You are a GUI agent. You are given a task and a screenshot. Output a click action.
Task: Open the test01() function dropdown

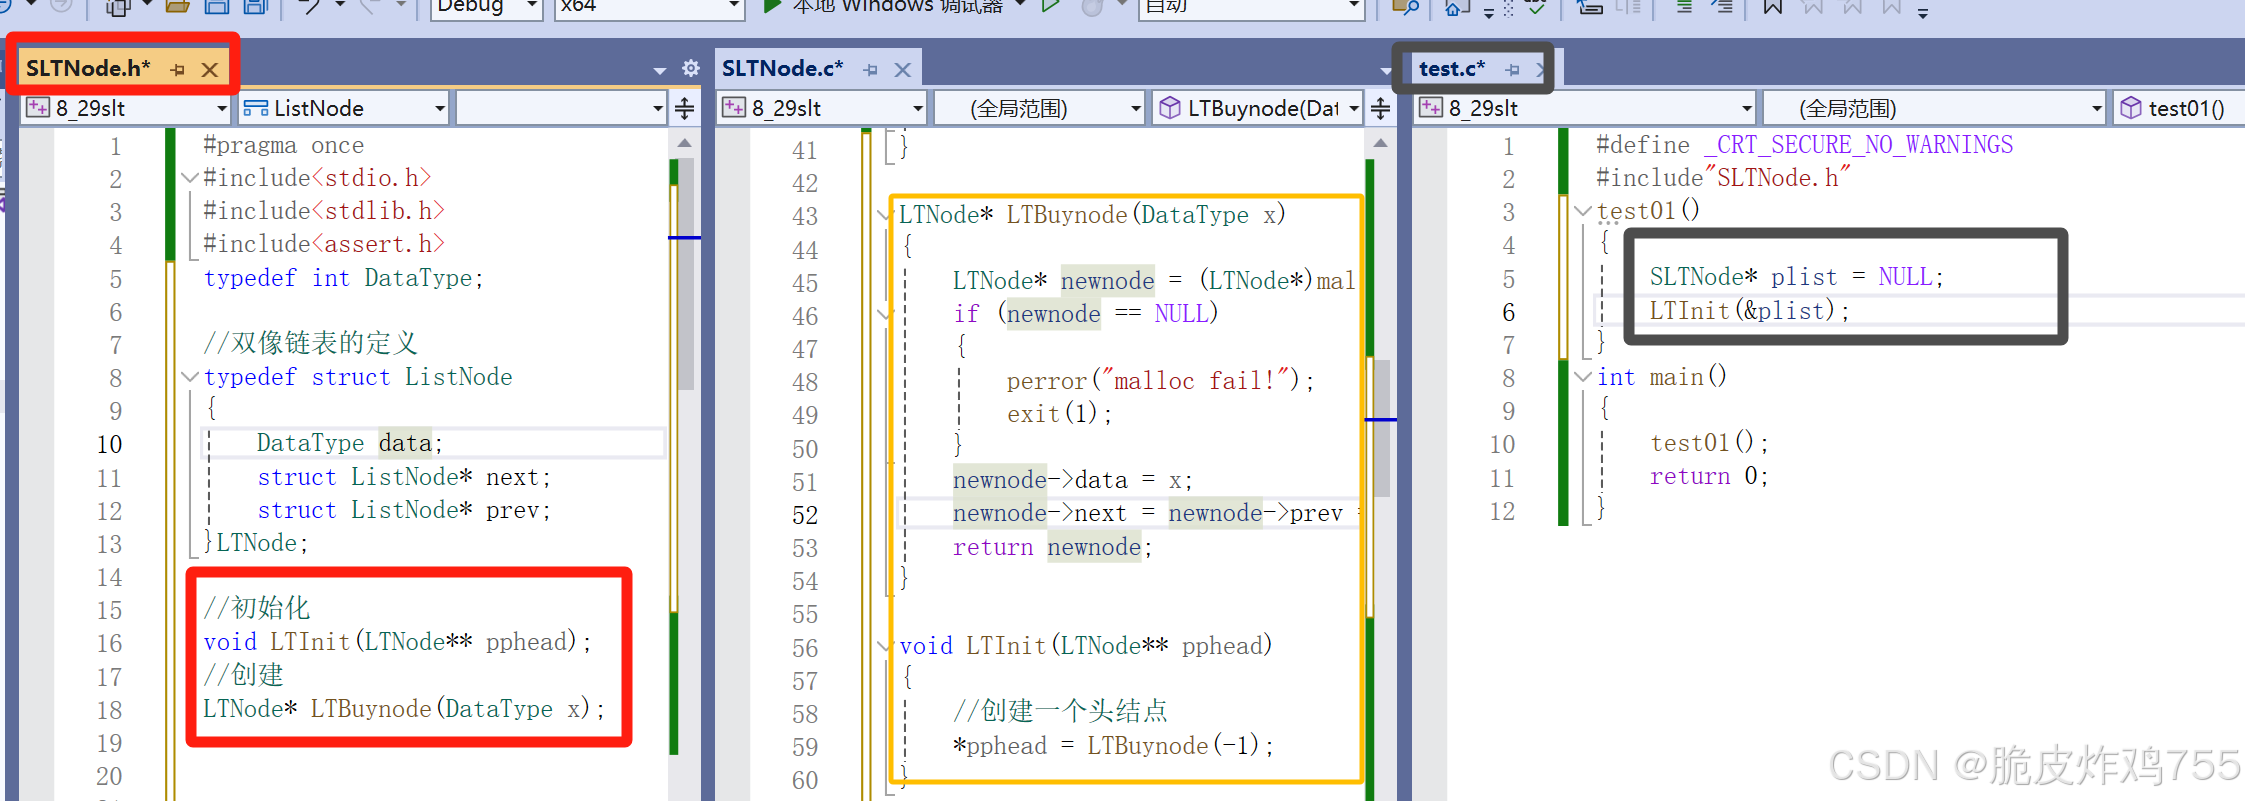point(2178,108)
